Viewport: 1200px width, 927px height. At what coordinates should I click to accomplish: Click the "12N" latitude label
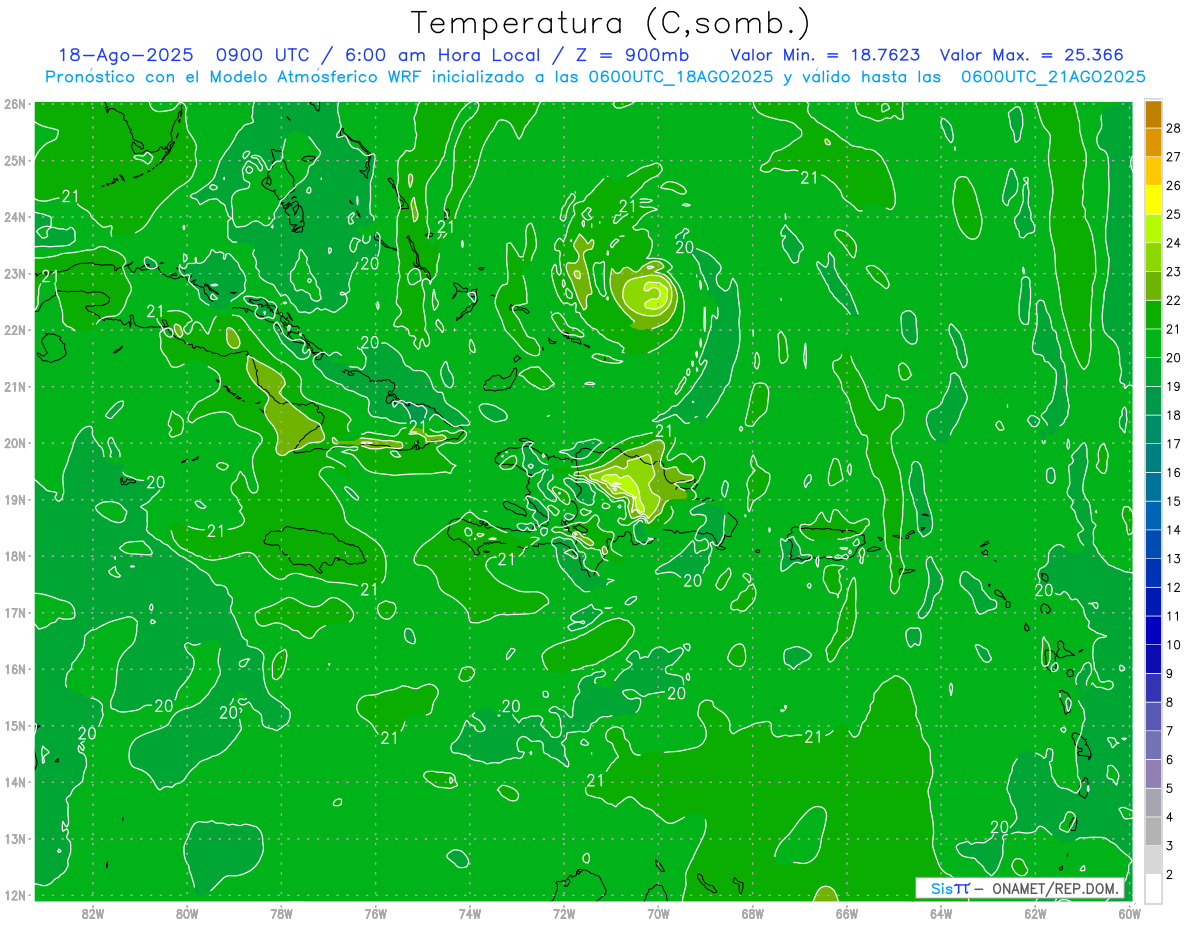tap(15, 895)
